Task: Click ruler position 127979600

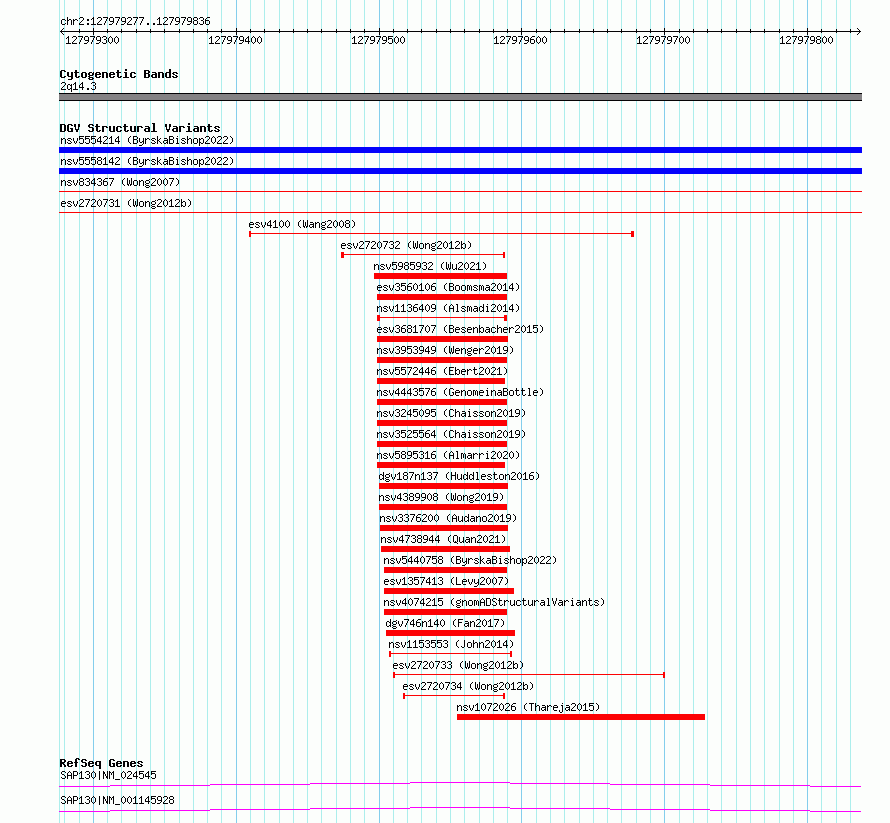Action: [x=520, y=40]
